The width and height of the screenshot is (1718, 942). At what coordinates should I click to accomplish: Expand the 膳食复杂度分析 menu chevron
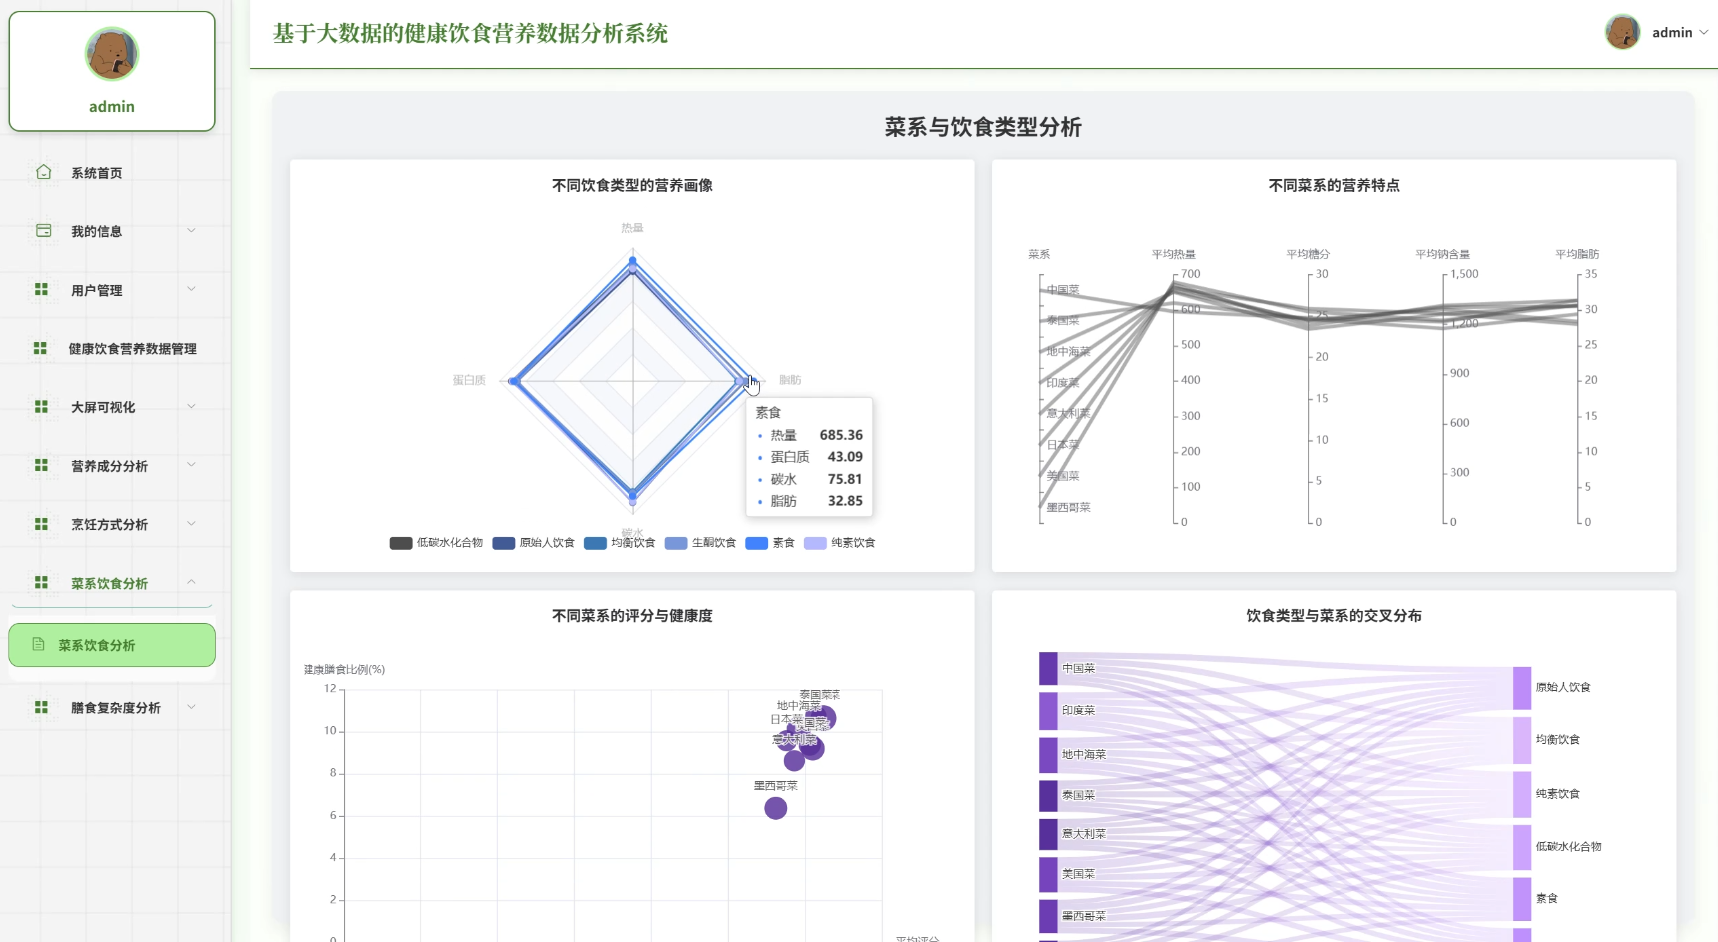pyautogui.click(x=191, y=707)
